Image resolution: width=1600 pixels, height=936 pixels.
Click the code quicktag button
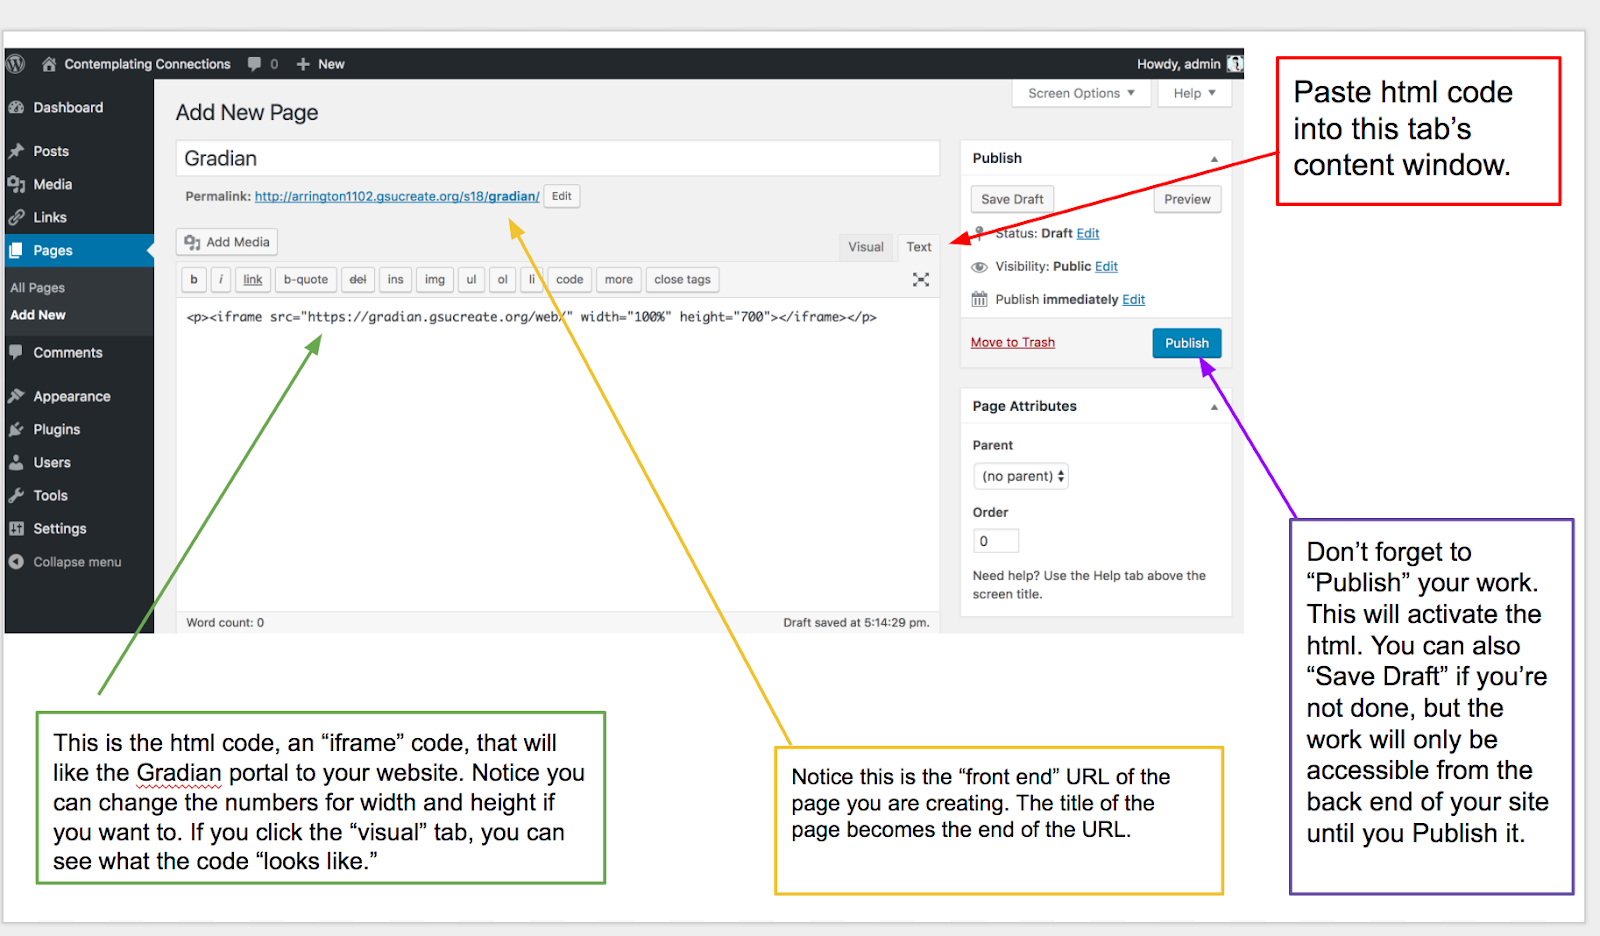pyautogui.click(x=570, y=280)
